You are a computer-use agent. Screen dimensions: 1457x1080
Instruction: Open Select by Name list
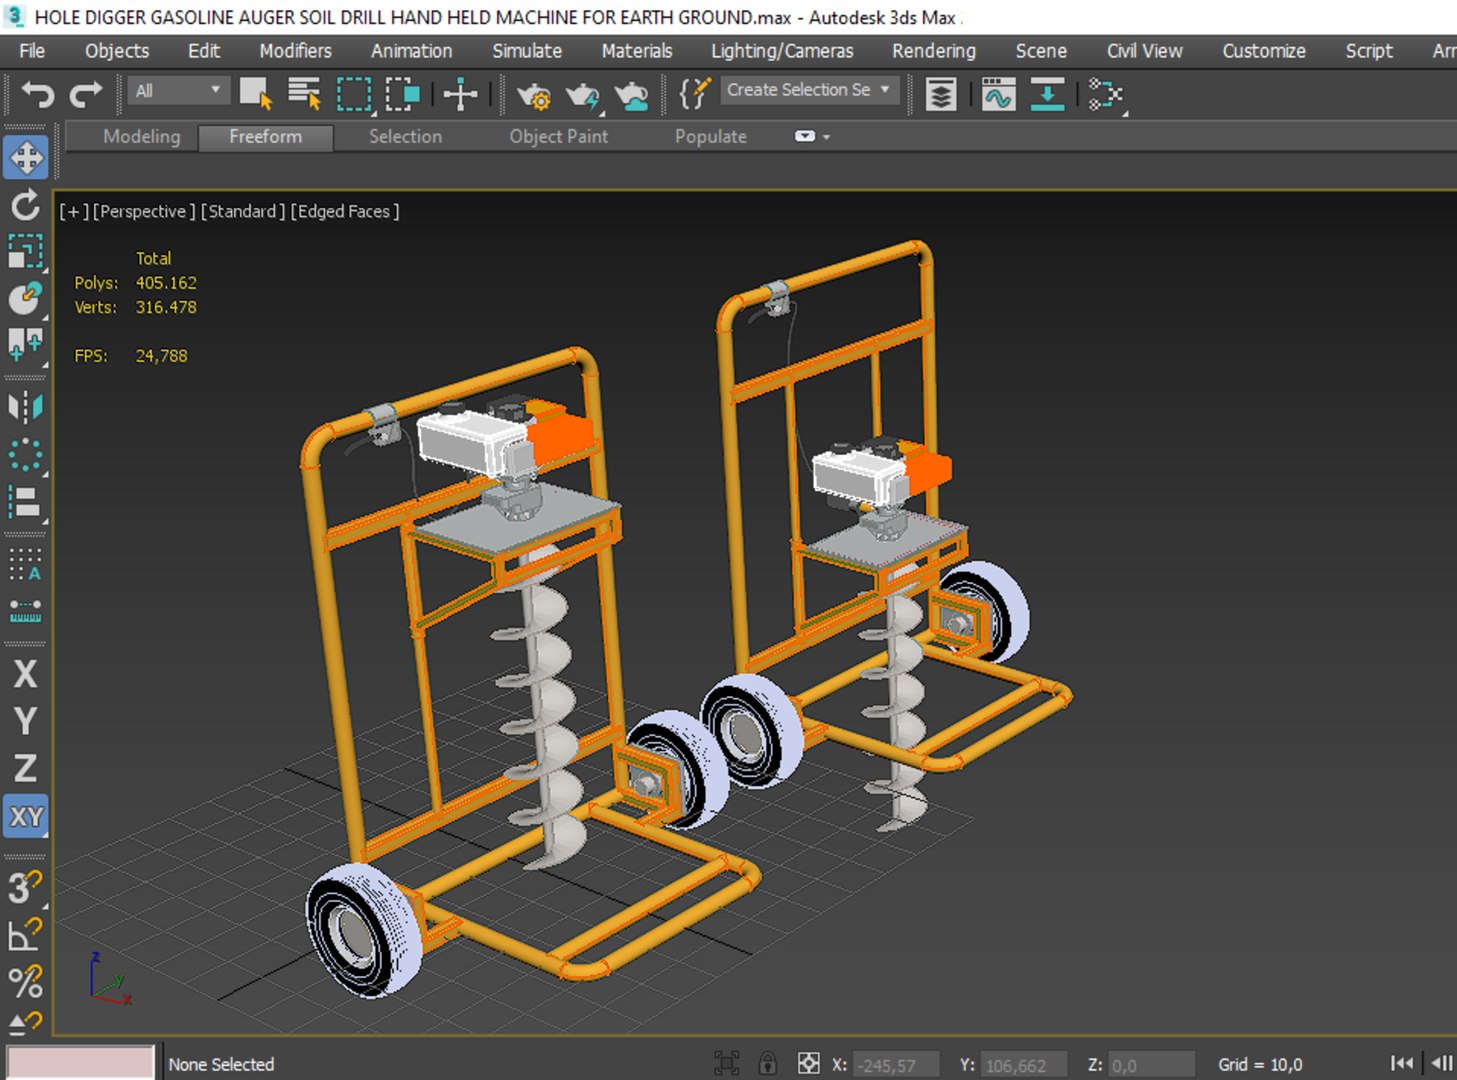304,94
